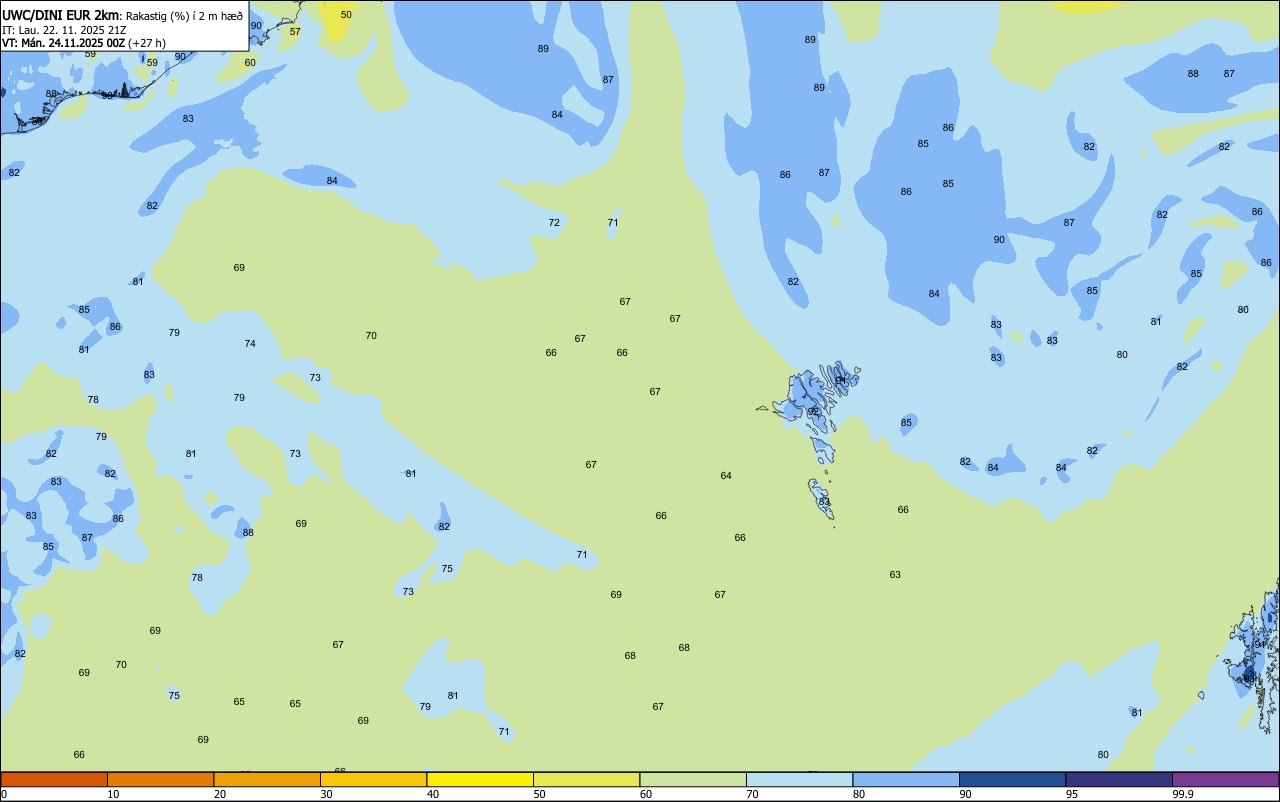Click the 60–70 light green legend swatch
This screenshot has width=1280, height=802.
693,779
